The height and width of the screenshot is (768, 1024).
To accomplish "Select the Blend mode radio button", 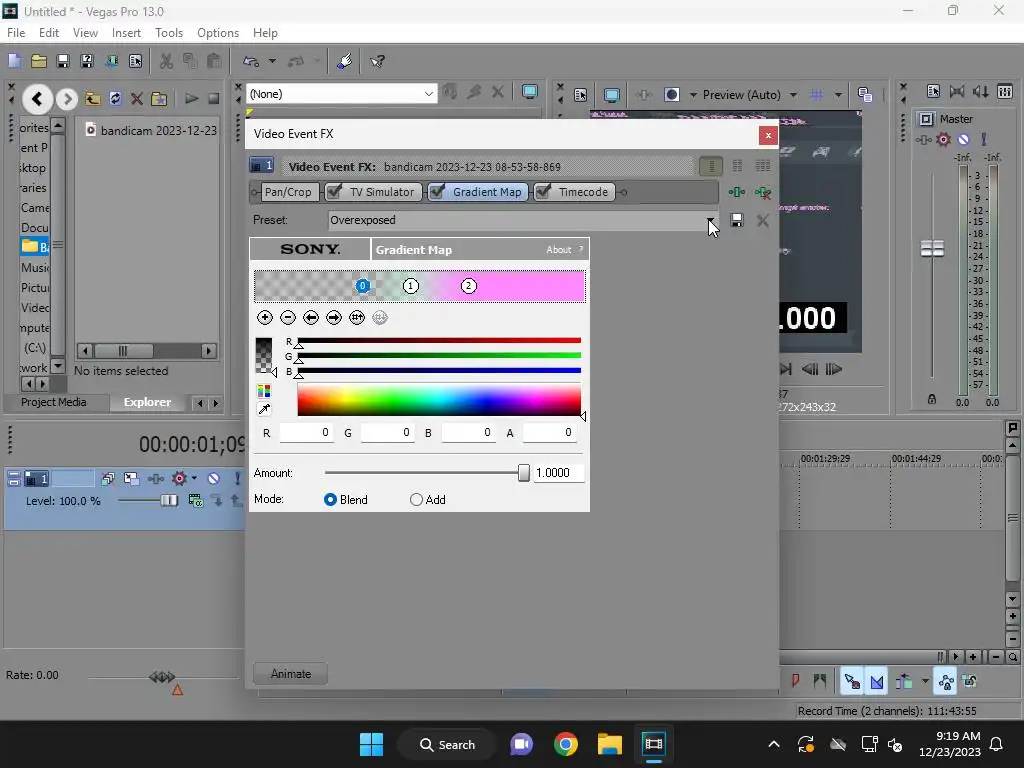I will coord(330,500).
